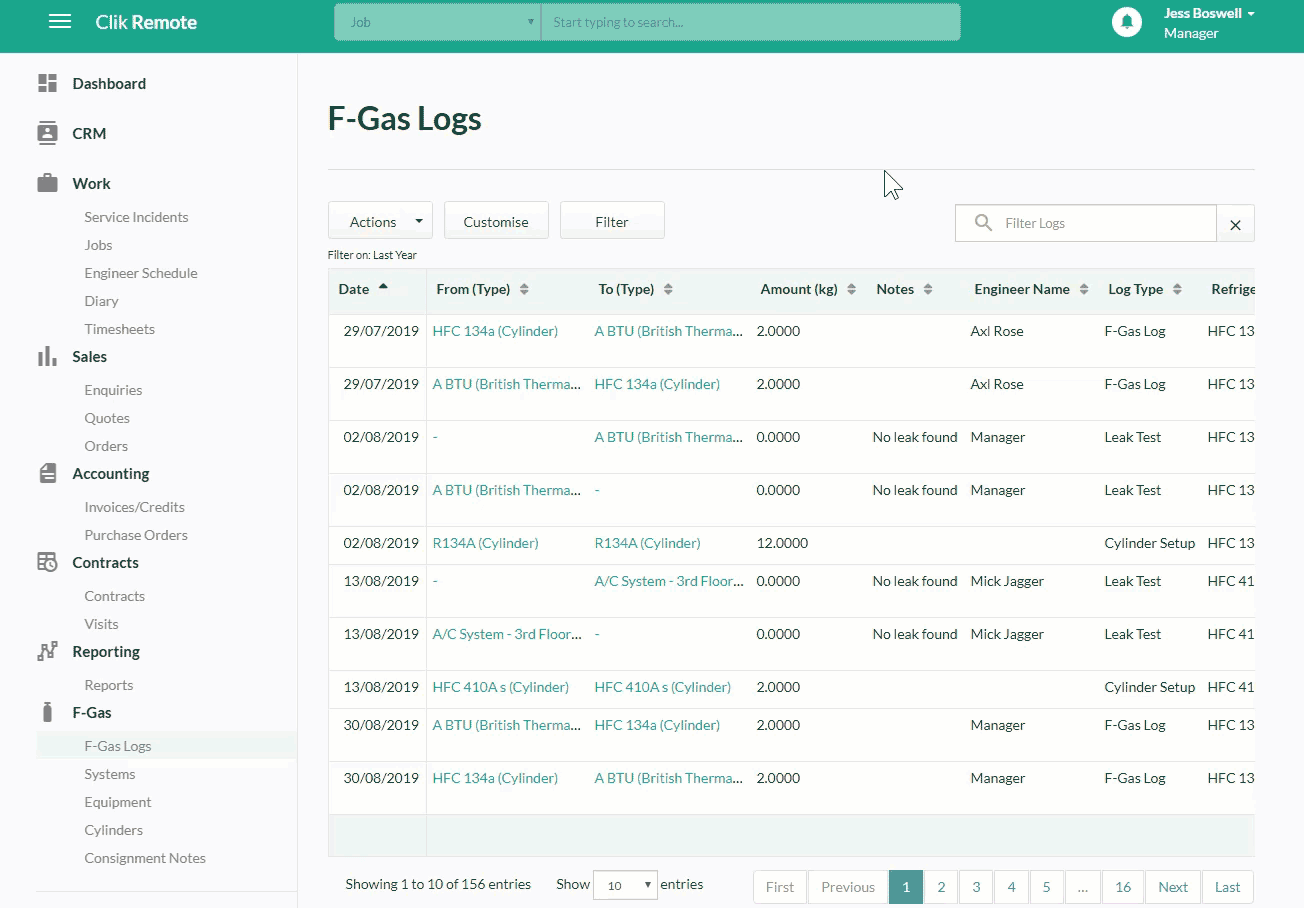Click the Clik Remote logo text
This screenshot has width=1304, height=908.
point(146,22)
